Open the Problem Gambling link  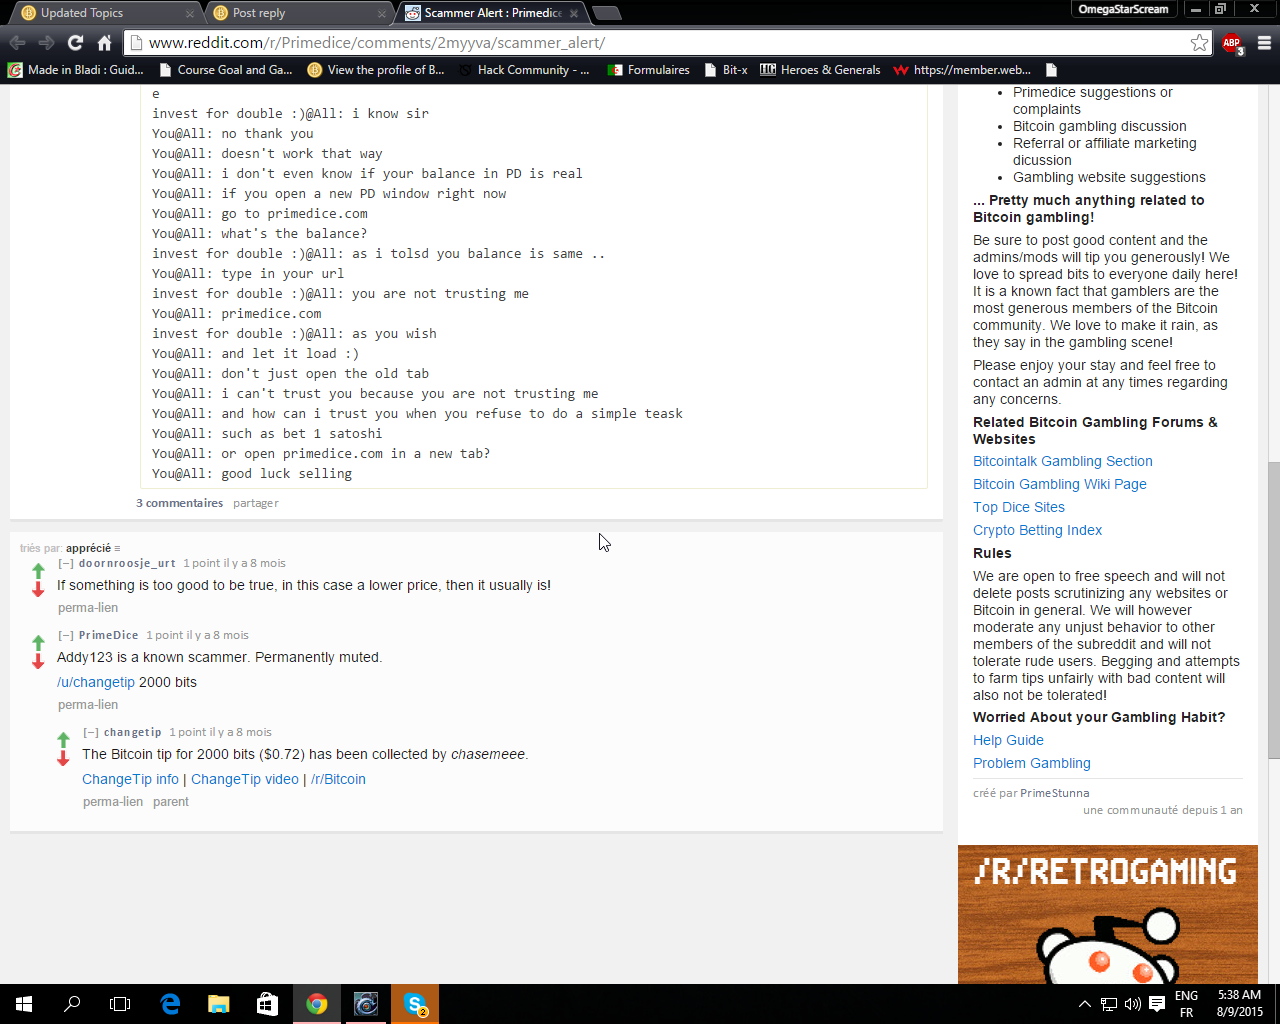[x=1032, y=763]
